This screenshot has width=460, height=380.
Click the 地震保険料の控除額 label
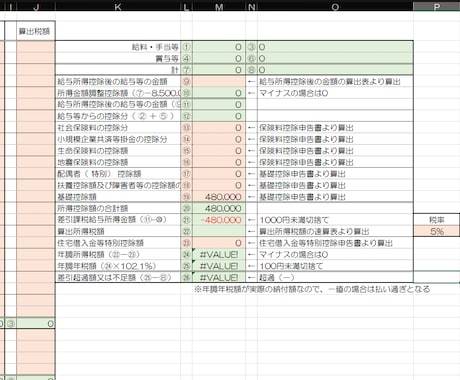[92, 162]
